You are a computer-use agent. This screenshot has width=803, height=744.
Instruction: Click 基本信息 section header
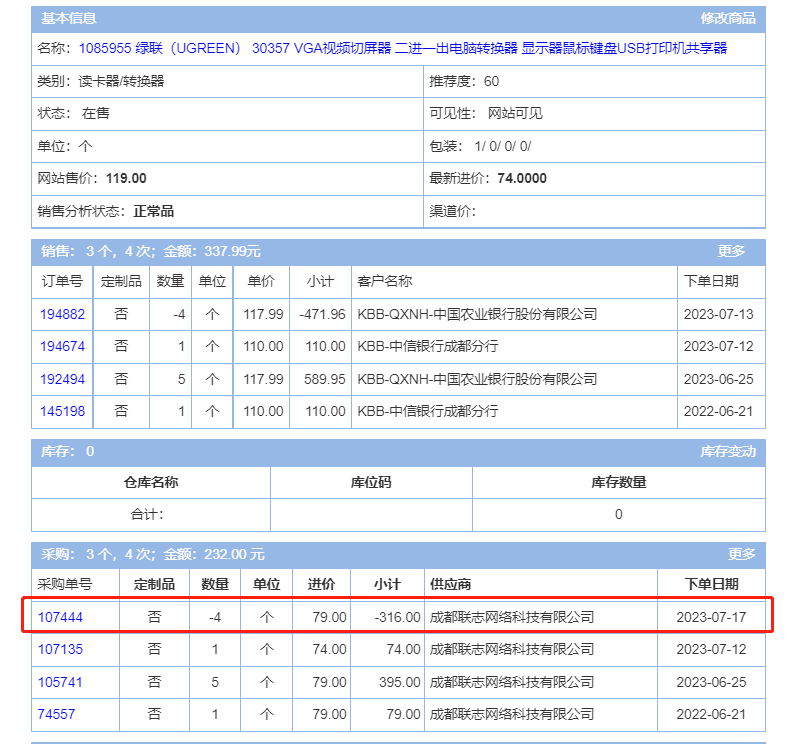coord(69,18)
